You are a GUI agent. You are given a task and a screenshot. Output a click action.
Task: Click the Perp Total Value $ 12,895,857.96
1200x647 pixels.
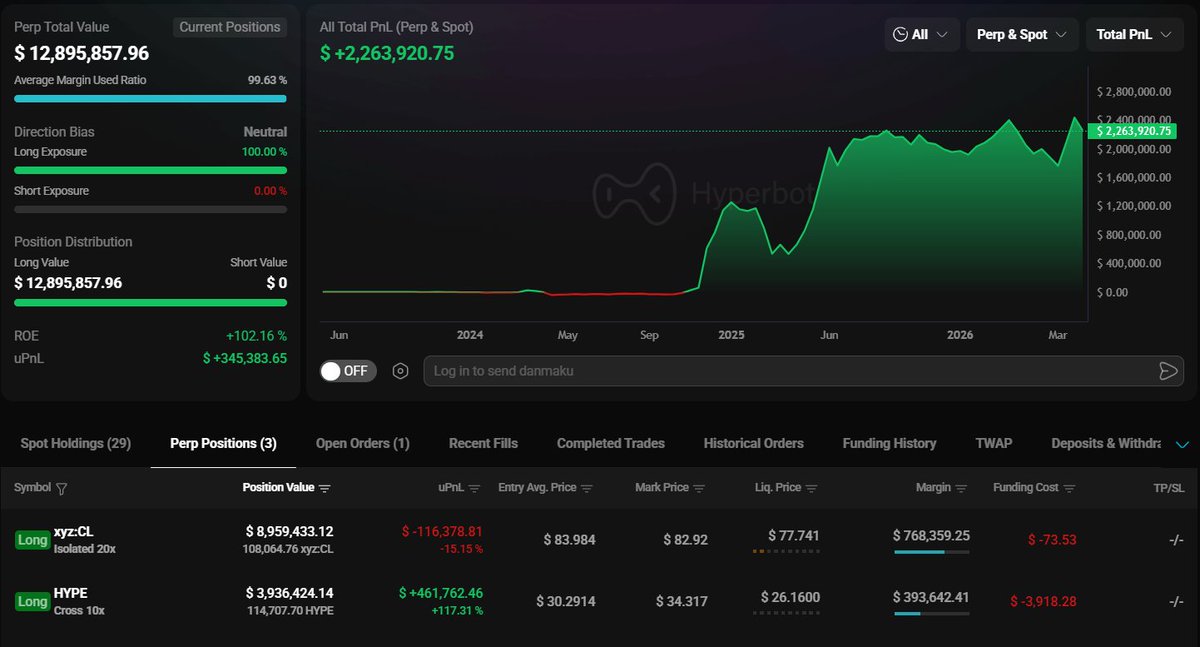(x=81, y=54)
